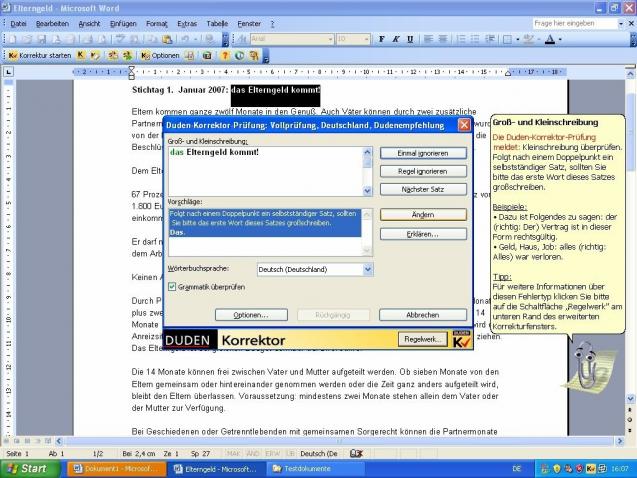Click the Duden Optionen toolbar icon
This screenshot has width=637, height=478.
pos(160,56)
